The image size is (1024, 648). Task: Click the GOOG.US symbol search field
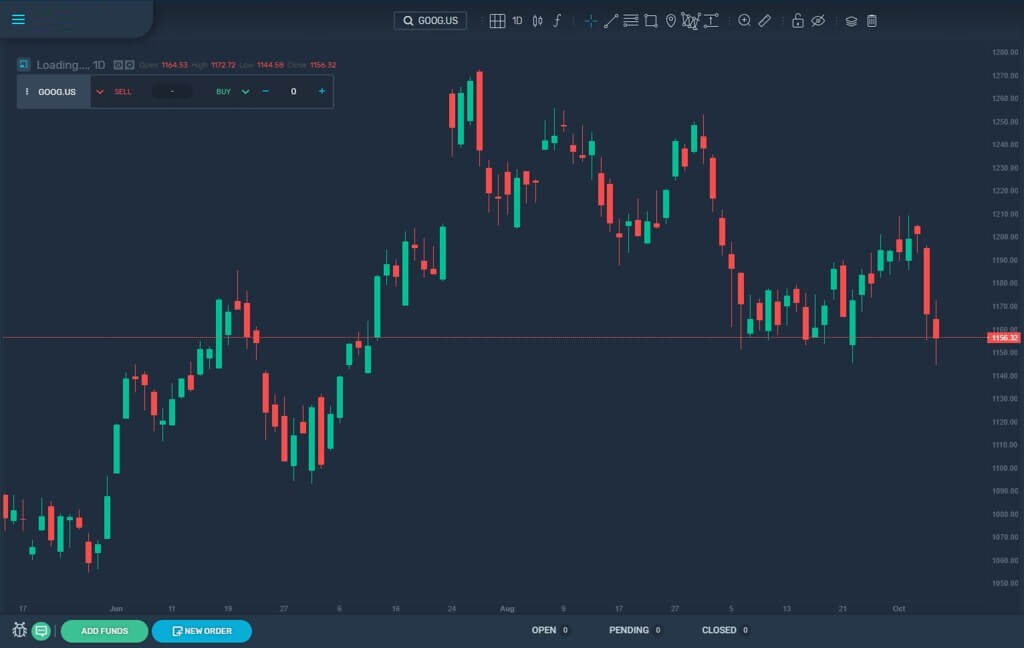(430, 19)
